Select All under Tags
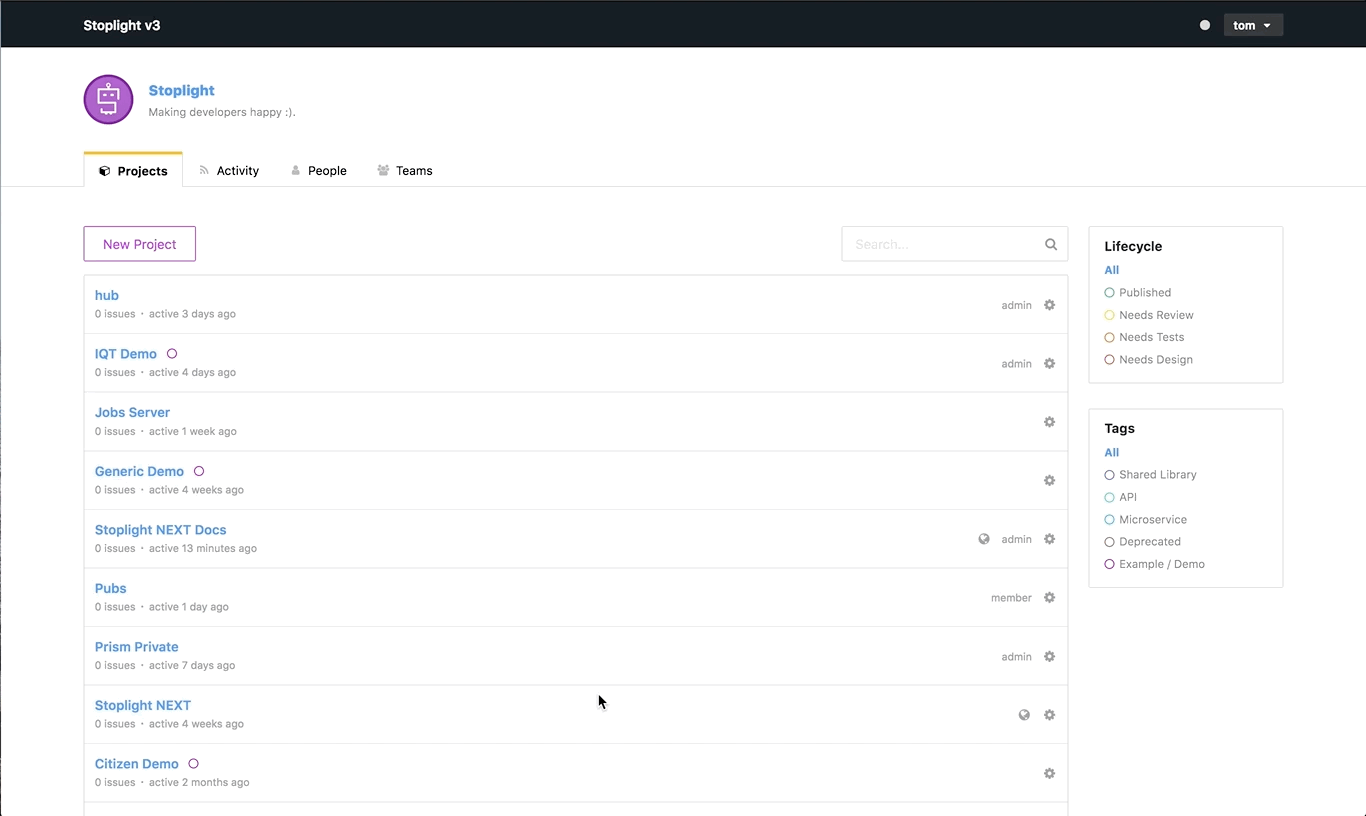The height and width of the screenshot is (816, 1366). click(1112, 452)
